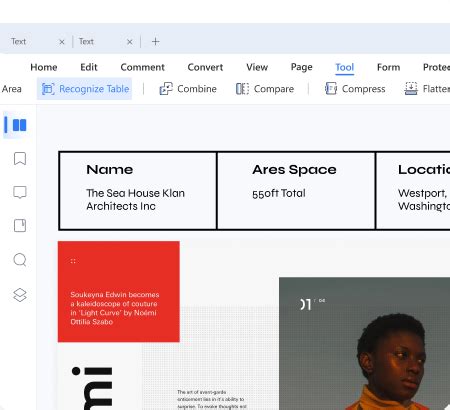
Task: Open the Home ribbon tab
Action: pos(44,67)
